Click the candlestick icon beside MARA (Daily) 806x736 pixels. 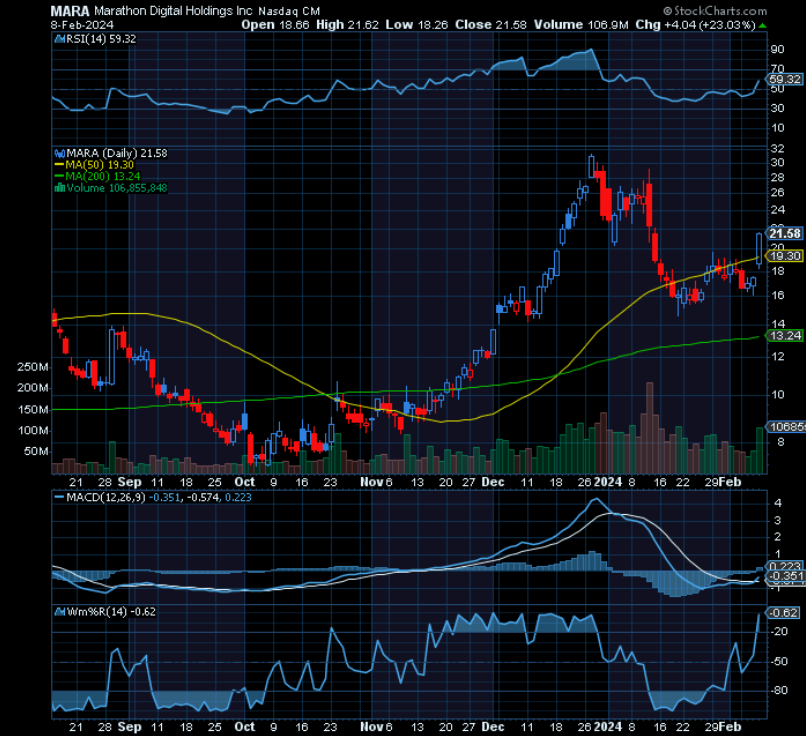coord(59,152)
